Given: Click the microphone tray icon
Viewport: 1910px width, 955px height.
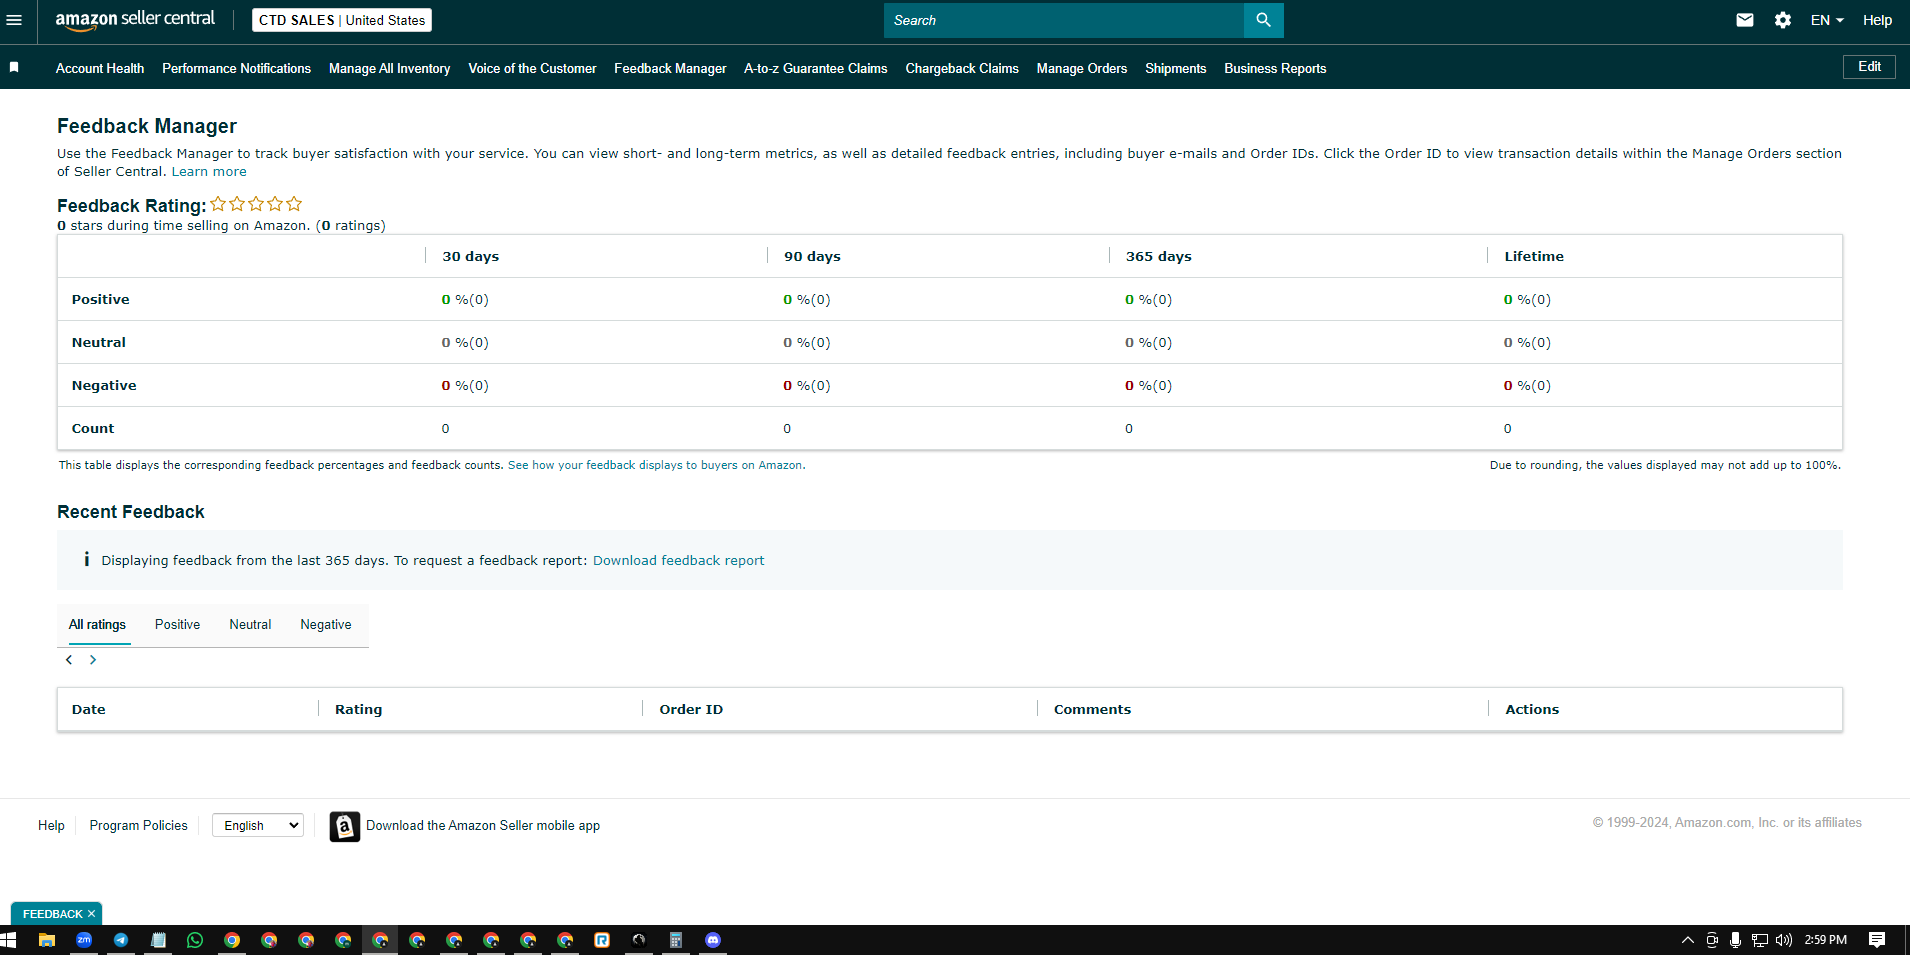Looking at the screenshot, I should pyautogui.click(x=1735, y=940).
